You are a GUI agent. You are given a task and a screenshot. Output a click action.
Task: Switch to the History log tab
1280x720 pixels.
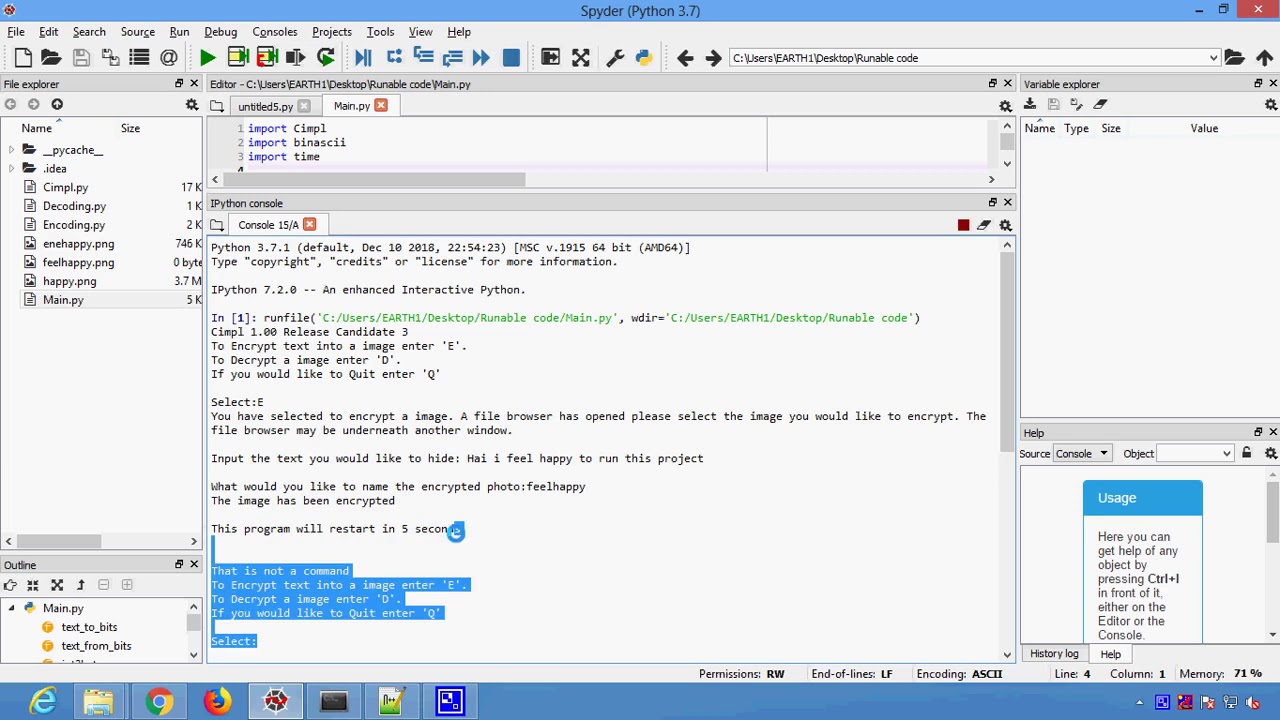click(1054, 654)
